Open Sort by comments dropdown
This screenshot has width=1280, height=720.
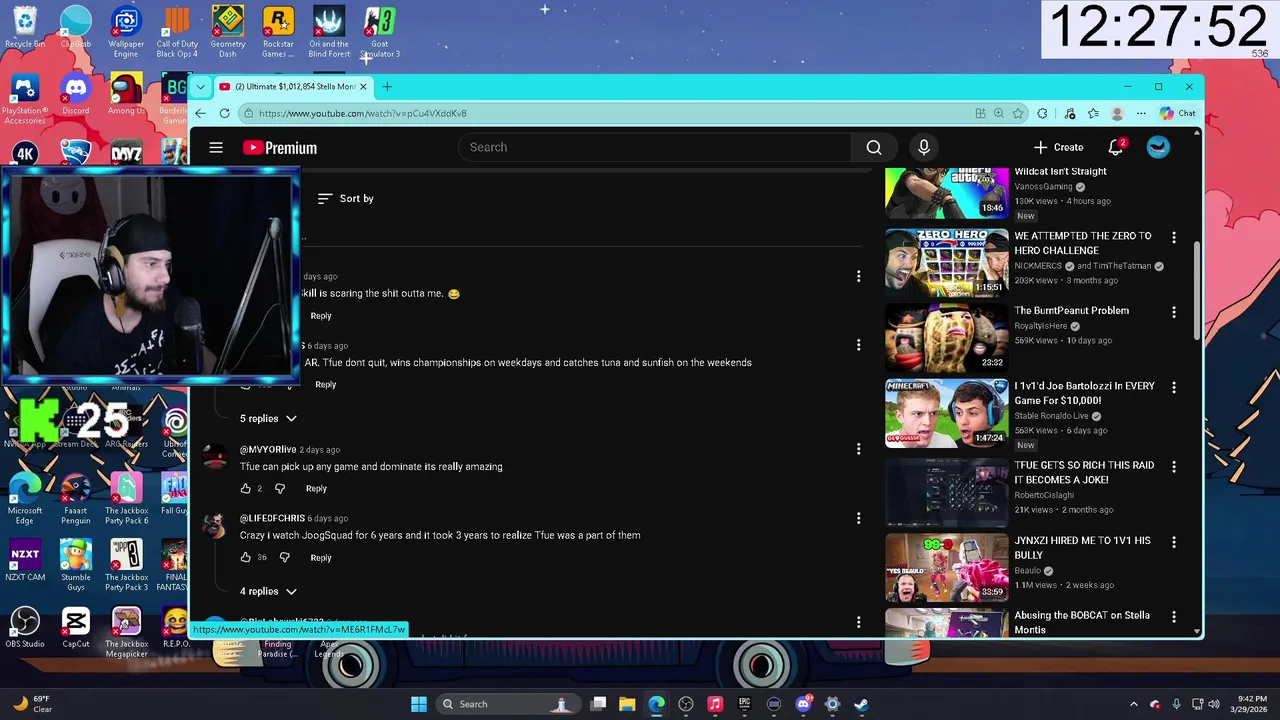tap(345, 198)
